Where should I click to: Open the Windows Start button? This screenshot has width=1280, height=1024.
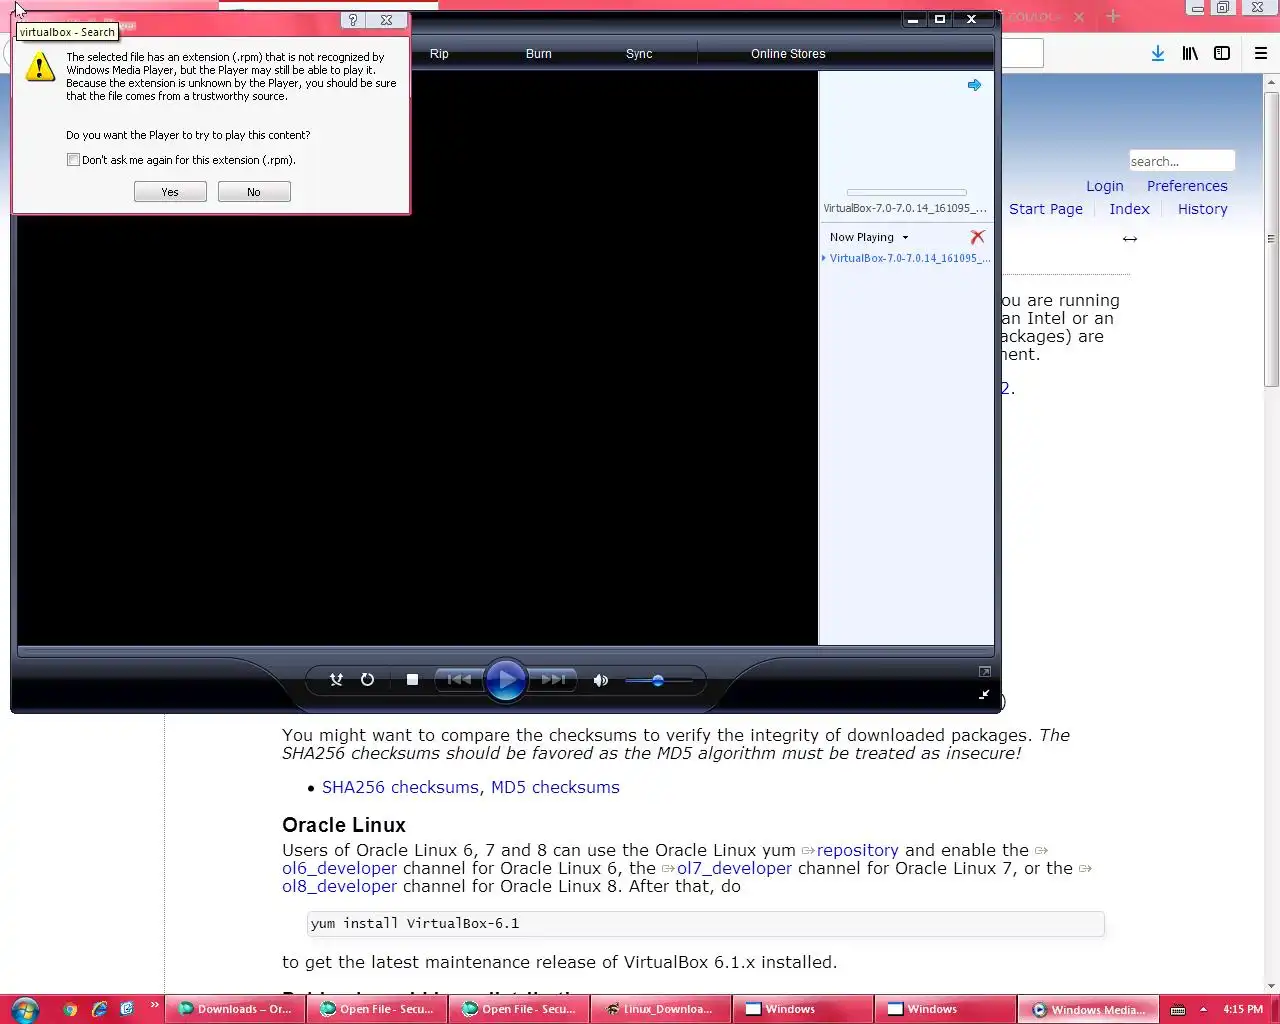pyautogui.click(x=24, y=1009)
